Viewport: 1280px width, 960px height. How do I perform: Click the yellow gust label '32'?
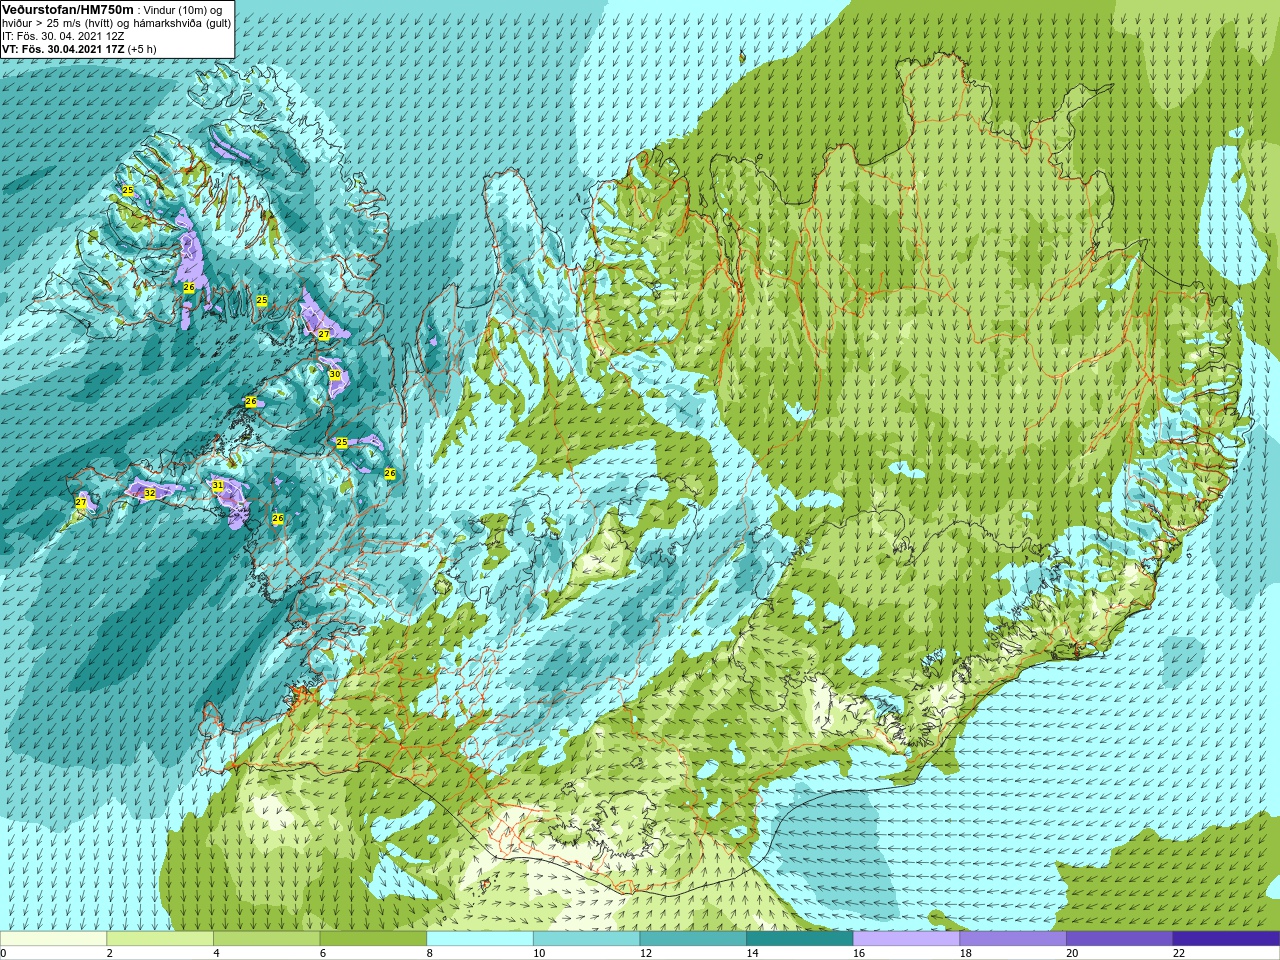pyautogui.click(x=149, y=493)
